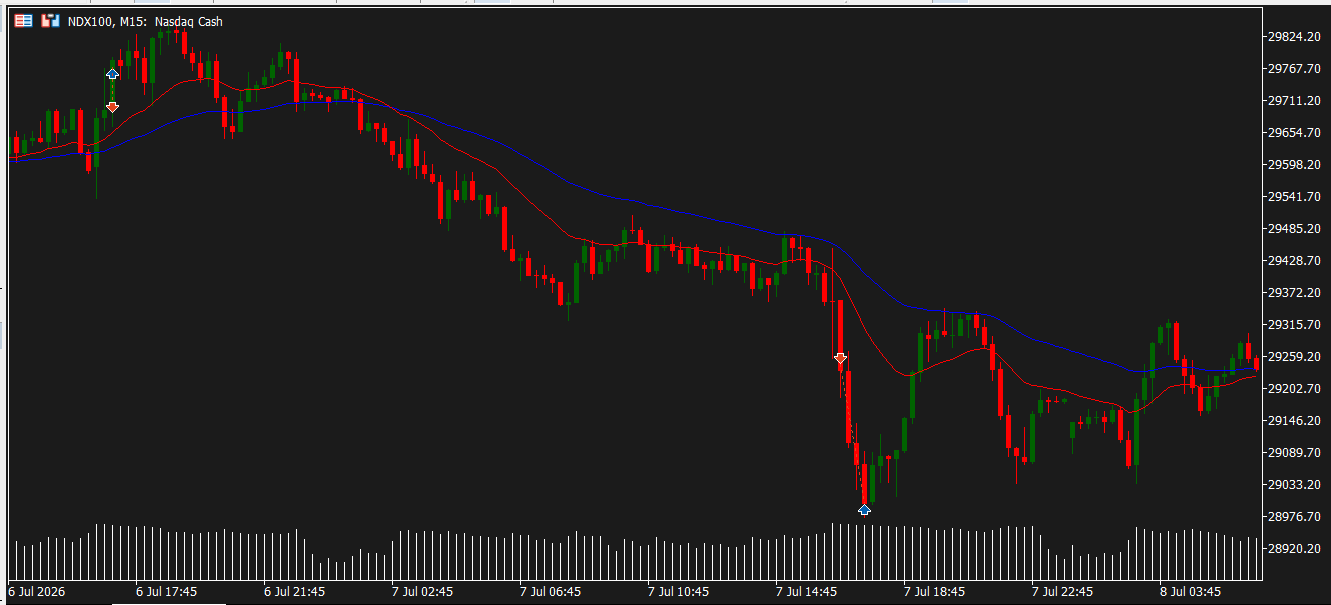Select the red sell arrow on 6 Jul

(112, 106)
